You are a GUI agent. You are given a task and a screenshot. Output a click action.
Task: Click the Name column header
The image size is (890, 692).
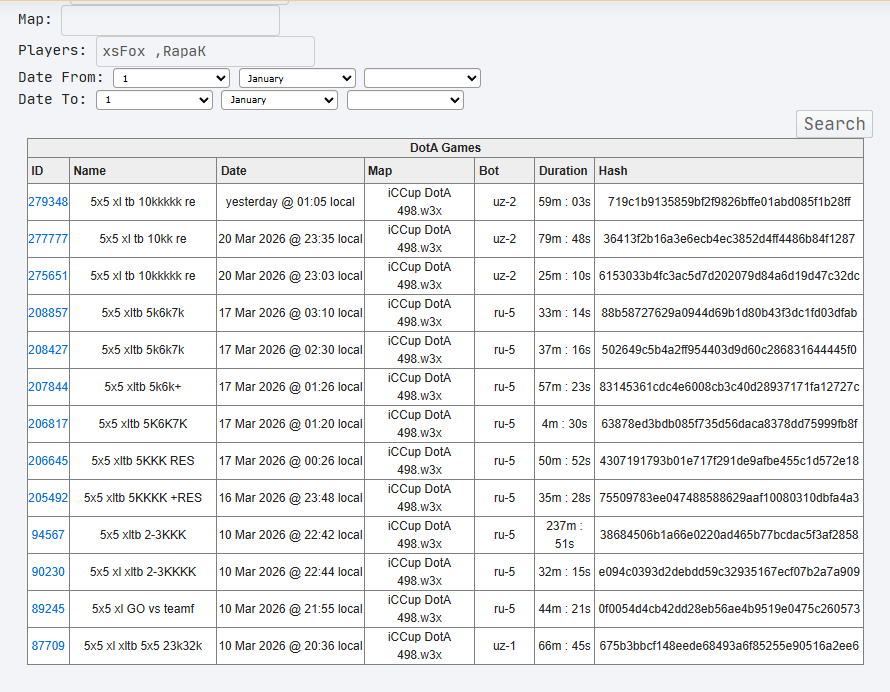tap(143, 171)
